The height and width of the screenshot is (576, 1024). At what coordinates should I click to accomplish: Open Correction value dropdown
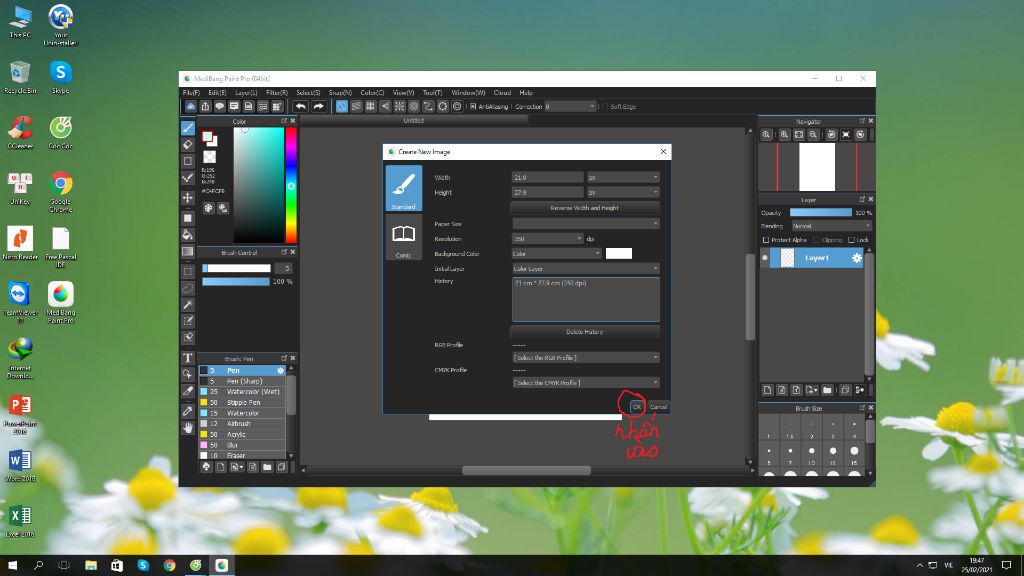click(x=570, y=106)
